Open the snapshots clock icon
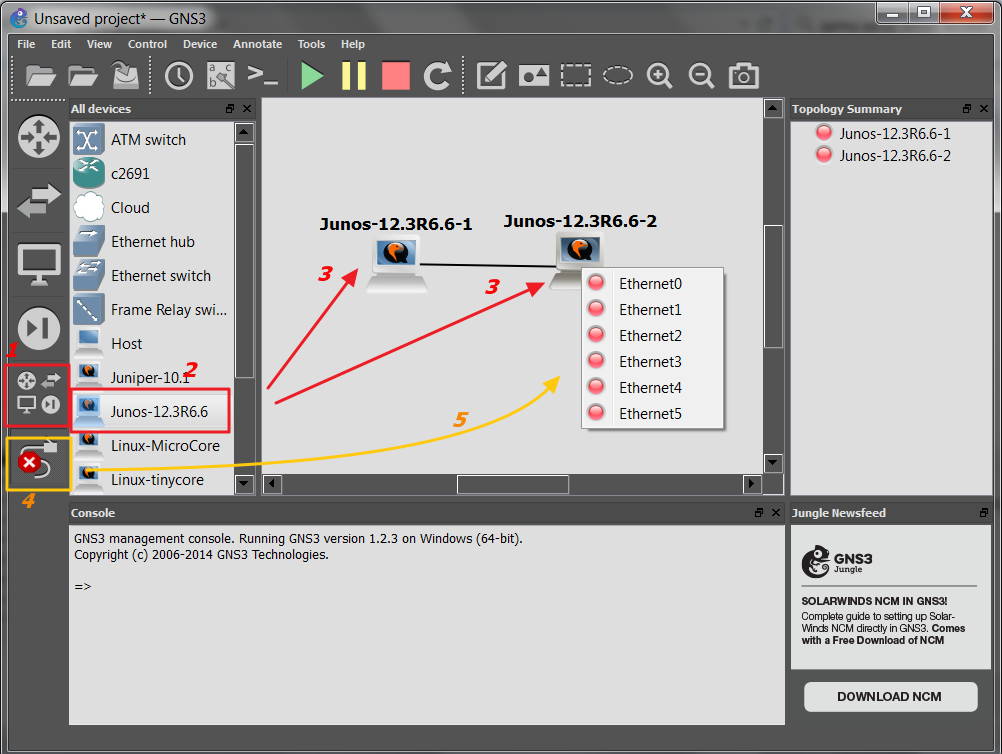The width and height of the screenshot is (1002, 754). (x=179, y=75)
